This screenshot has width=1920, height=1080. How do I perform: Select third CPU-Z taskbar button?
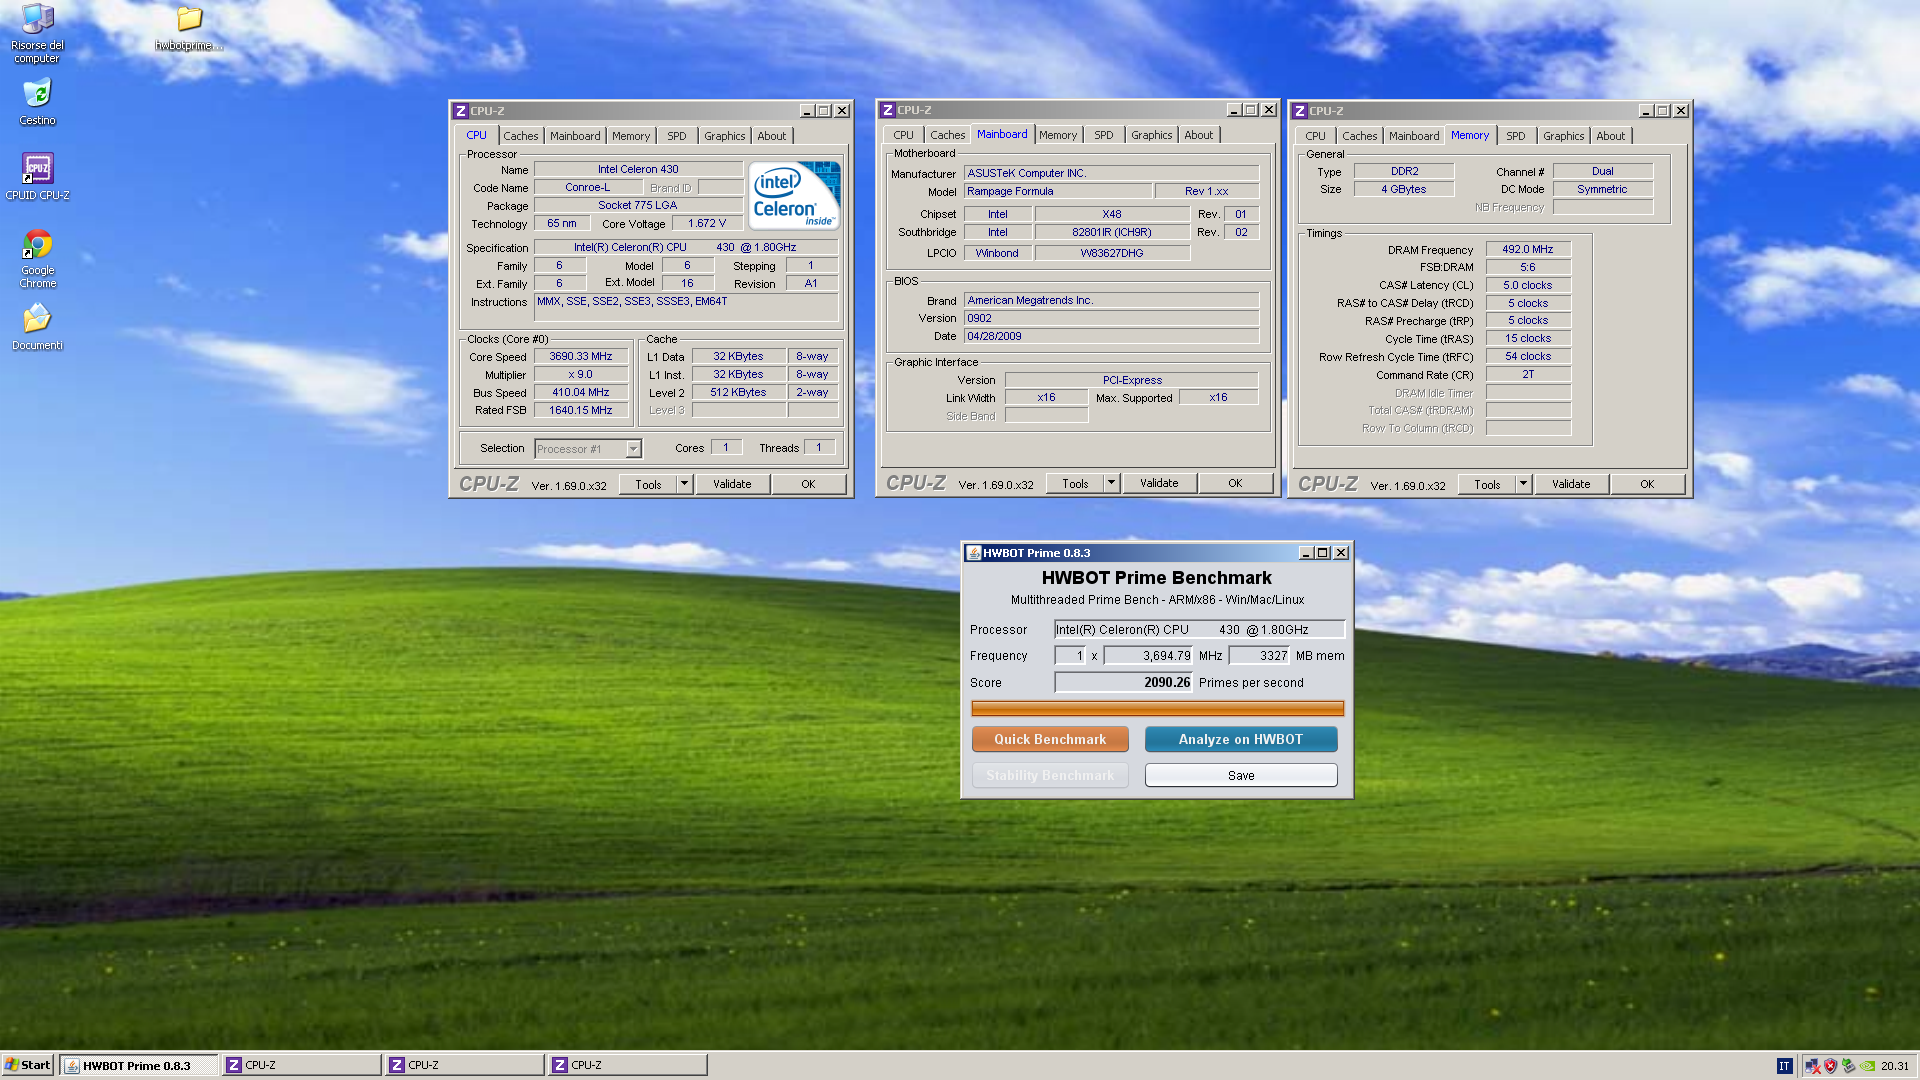pyautogui.click(x=628, y=1065)
